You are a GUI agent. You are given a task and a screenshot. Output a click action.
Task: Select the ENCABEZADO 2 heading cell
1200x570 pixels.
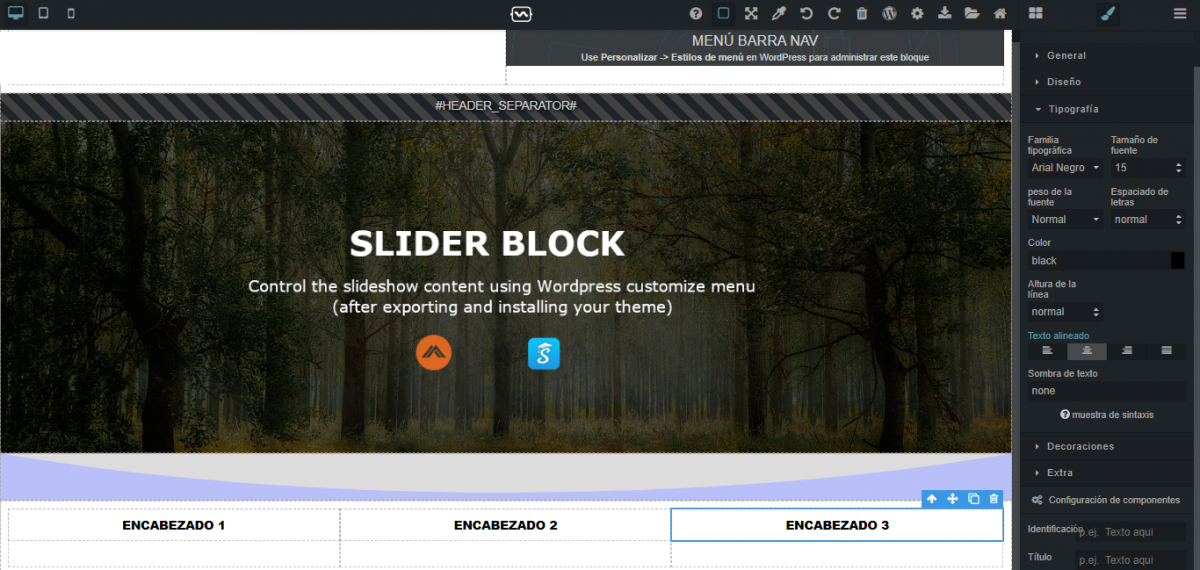pyautogui.click(x=505, y=525)
